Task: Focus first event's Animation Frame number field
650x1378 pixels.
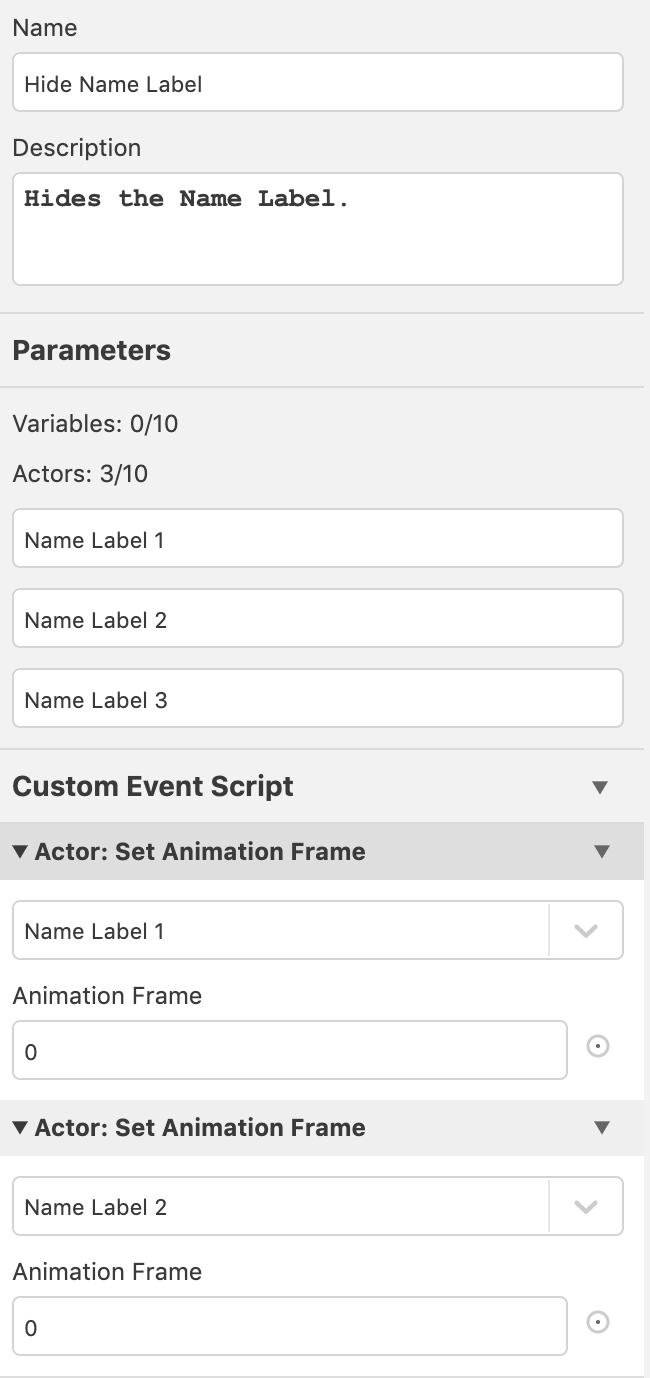Action: (290, 1051)
